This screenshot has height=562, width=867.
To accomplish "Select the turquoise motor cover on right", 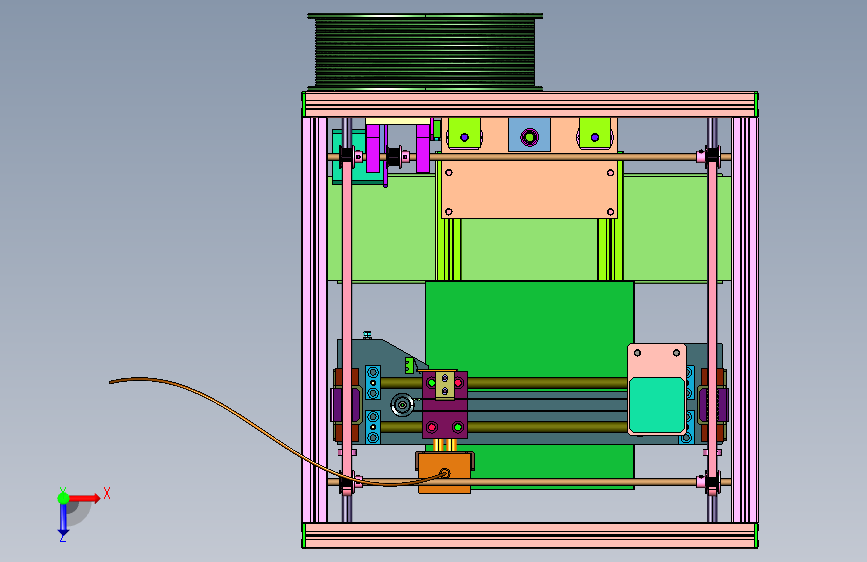I will [656, 404].
